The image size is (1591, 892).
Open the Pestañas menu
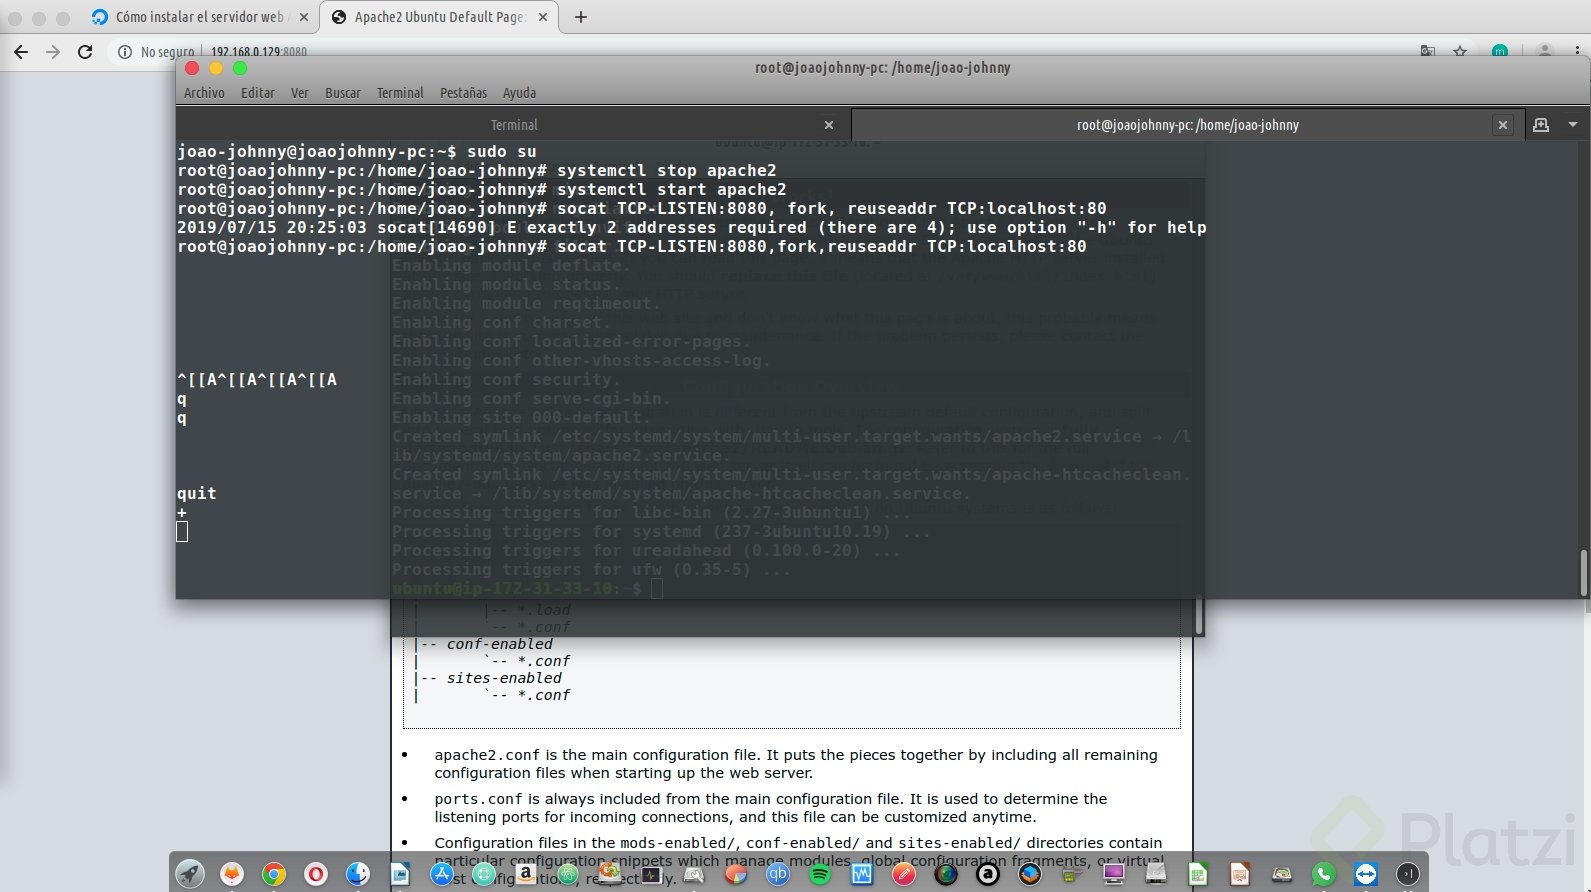coord(464,93)
